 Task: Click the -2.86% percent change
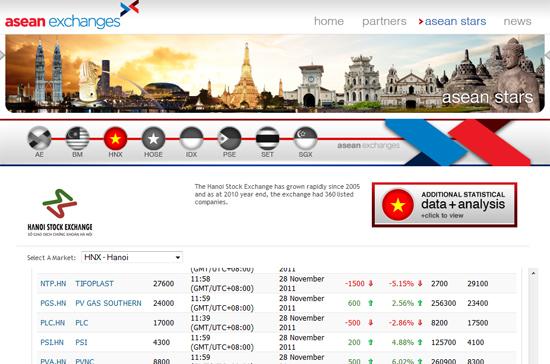[x=401, y=323]
